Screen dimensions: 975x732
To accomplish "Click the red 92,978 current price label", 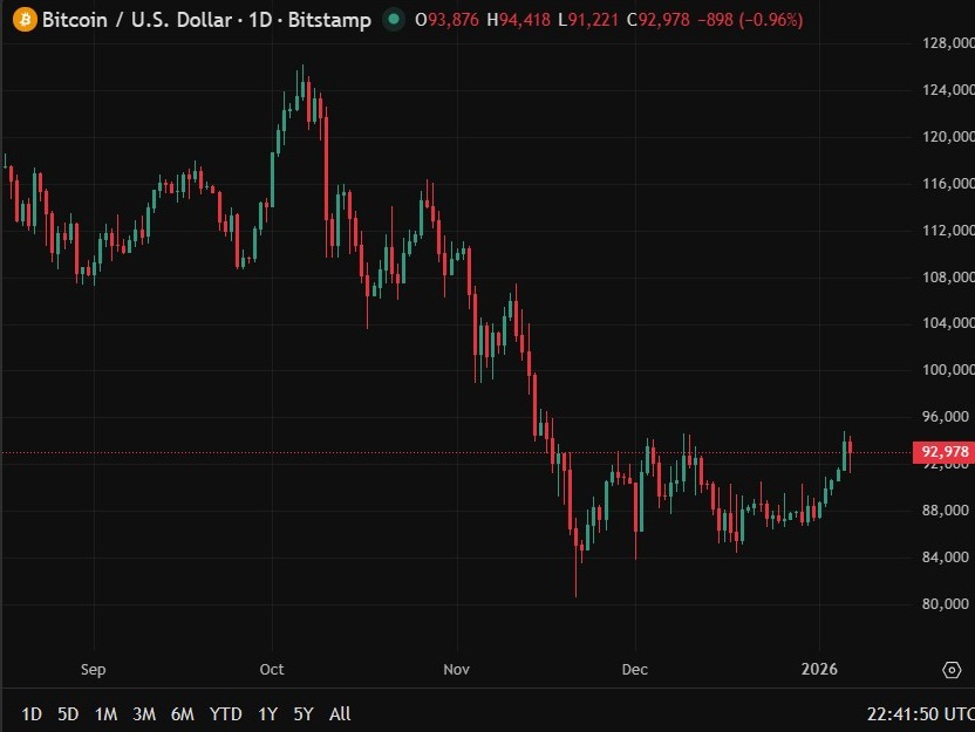I will [x=944, y=452].
